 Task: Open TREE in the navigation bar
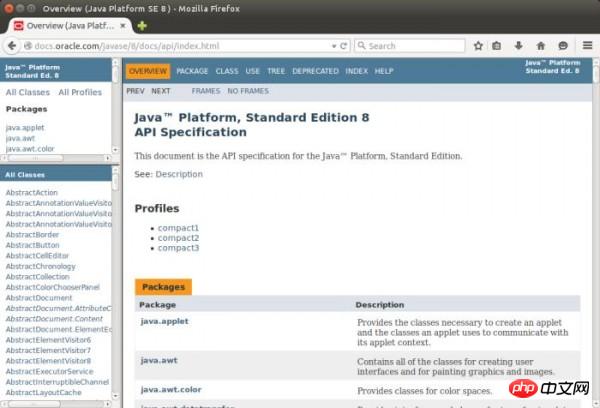pyautogui.click(x=276, y=71)
